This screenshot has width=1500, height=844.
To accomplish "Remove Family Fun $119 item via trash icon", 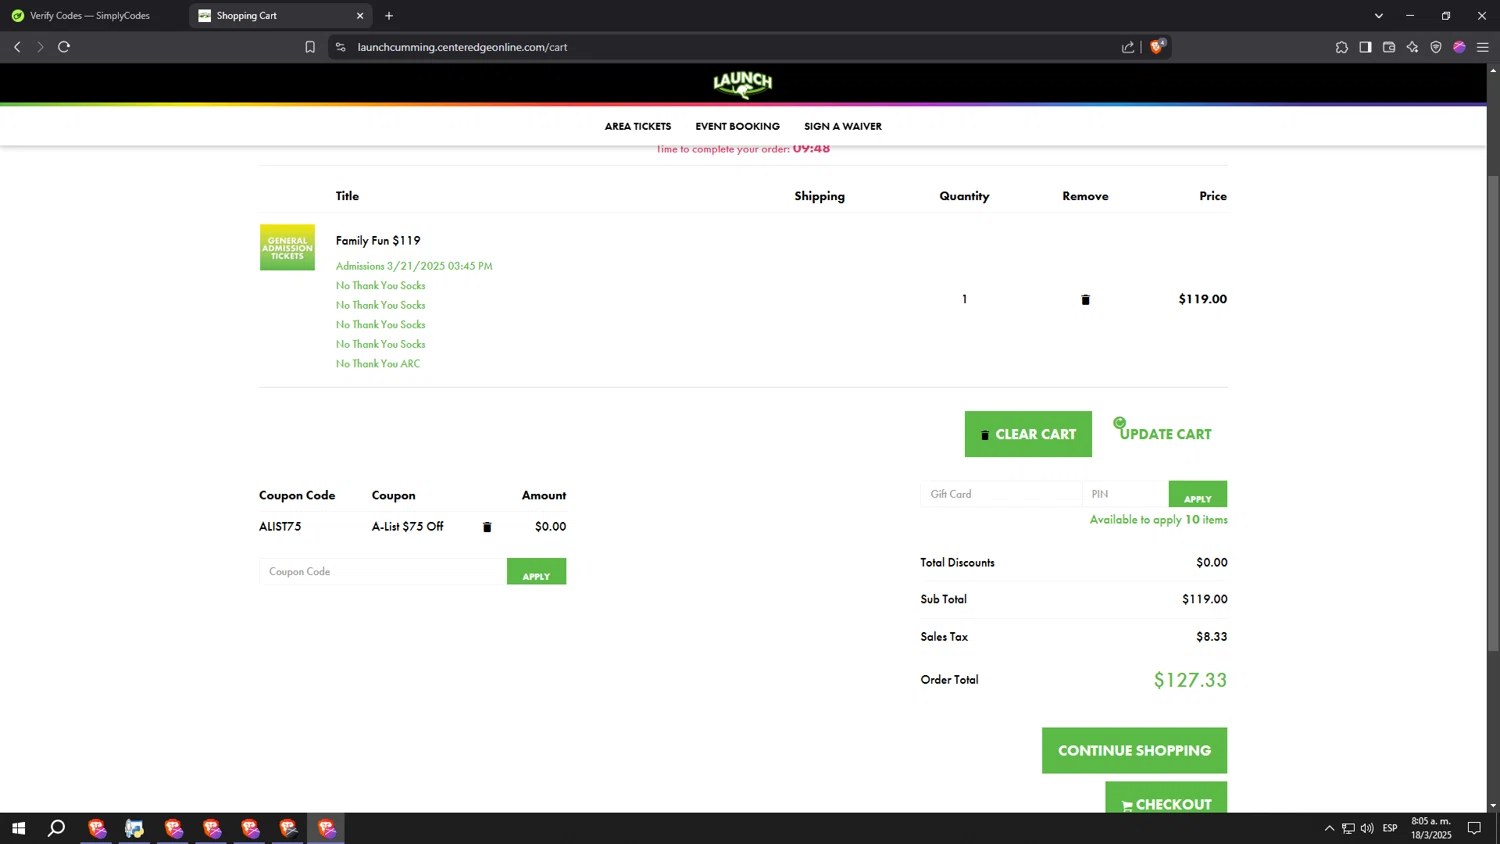I will point(1085,299).
